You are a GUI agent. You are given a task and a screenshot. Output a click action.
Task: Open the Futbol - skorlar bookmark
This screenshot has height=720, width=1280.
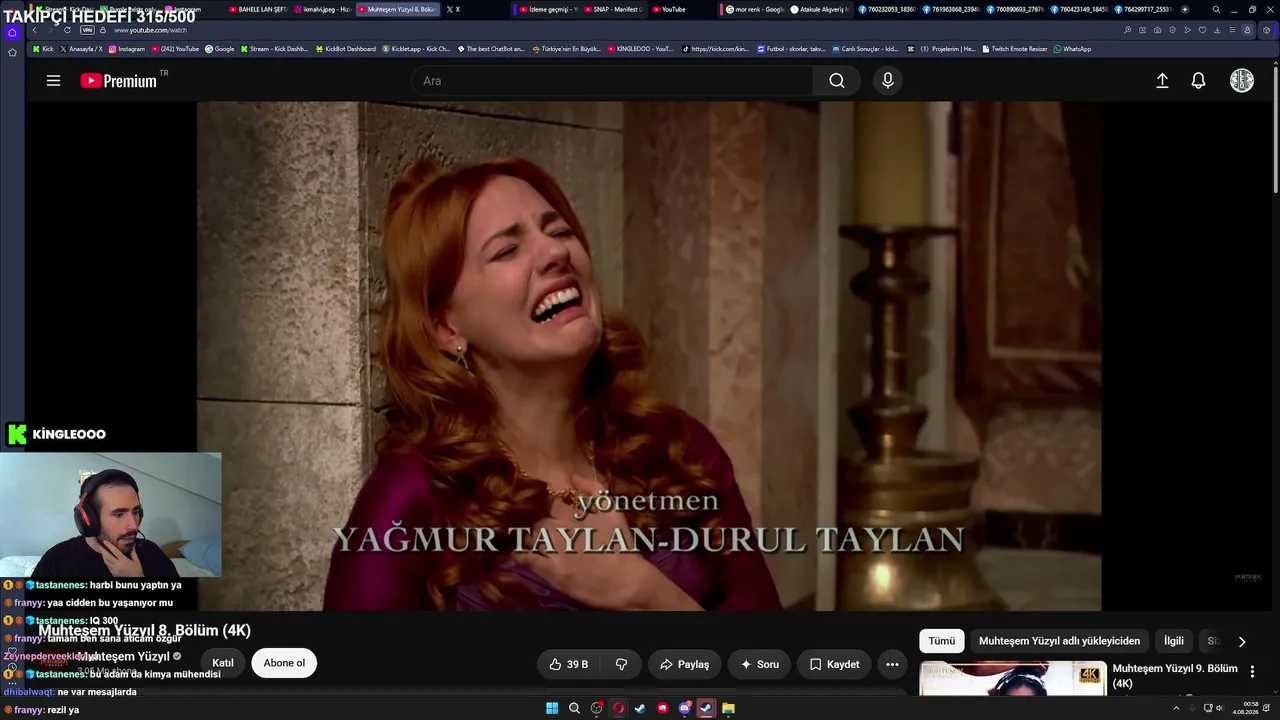[x=791, y=49]
